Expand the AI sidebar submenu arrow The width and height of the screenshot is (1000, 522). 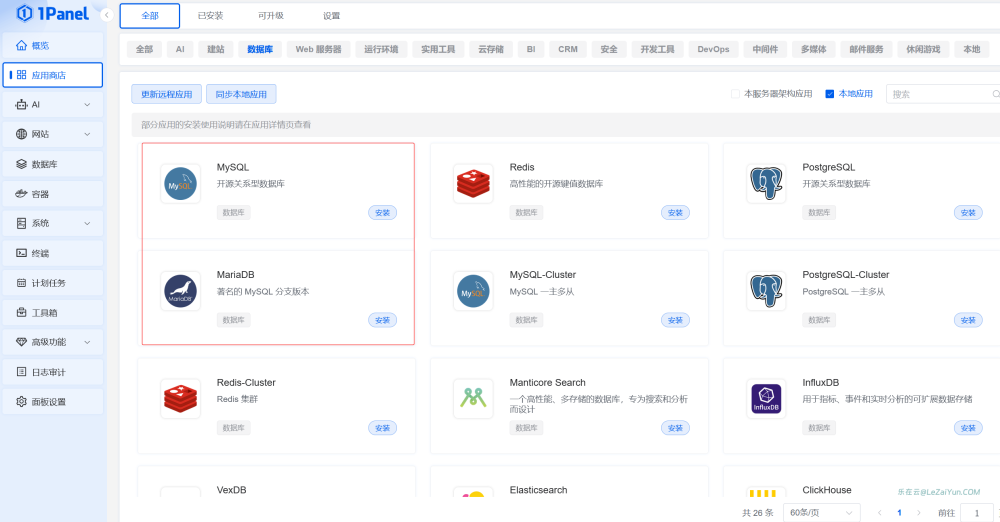(x=87, y=105)
